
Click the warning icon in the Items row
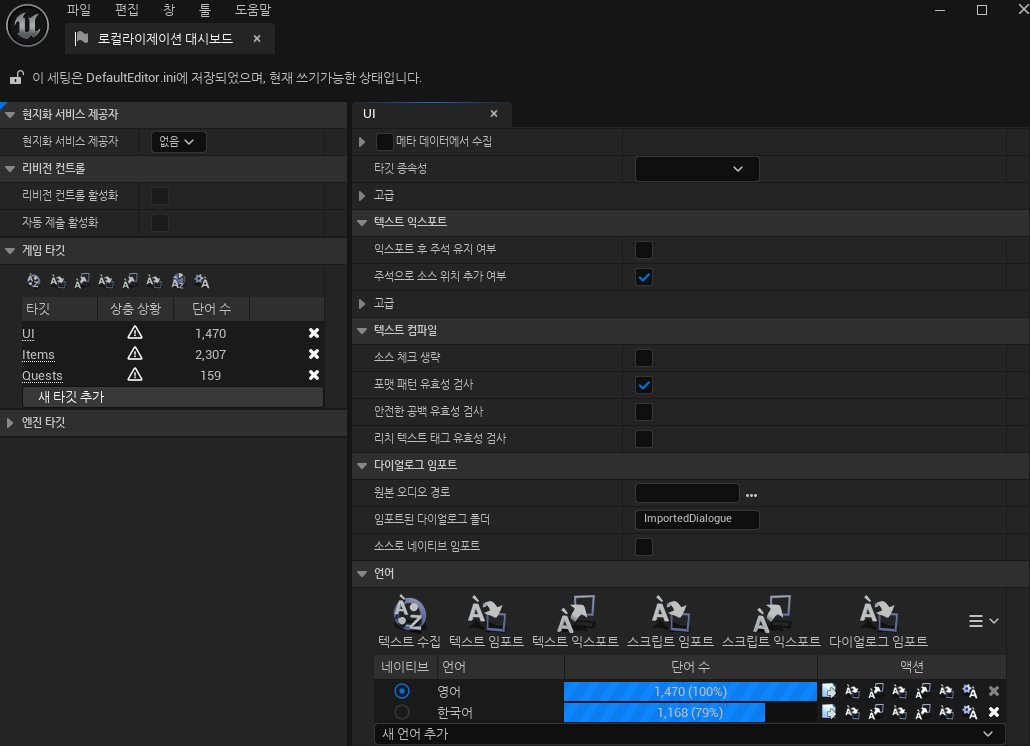click(135, 354)
